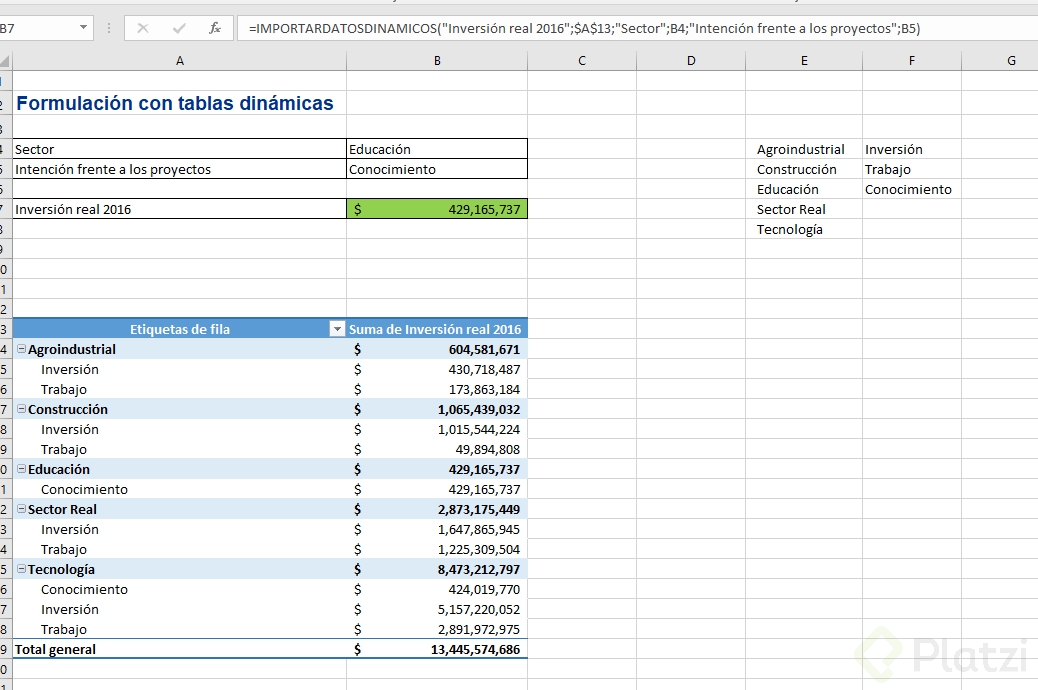Select column E header
The width and height of the screenshot is (1038, 690).
(x=803, y=61)
